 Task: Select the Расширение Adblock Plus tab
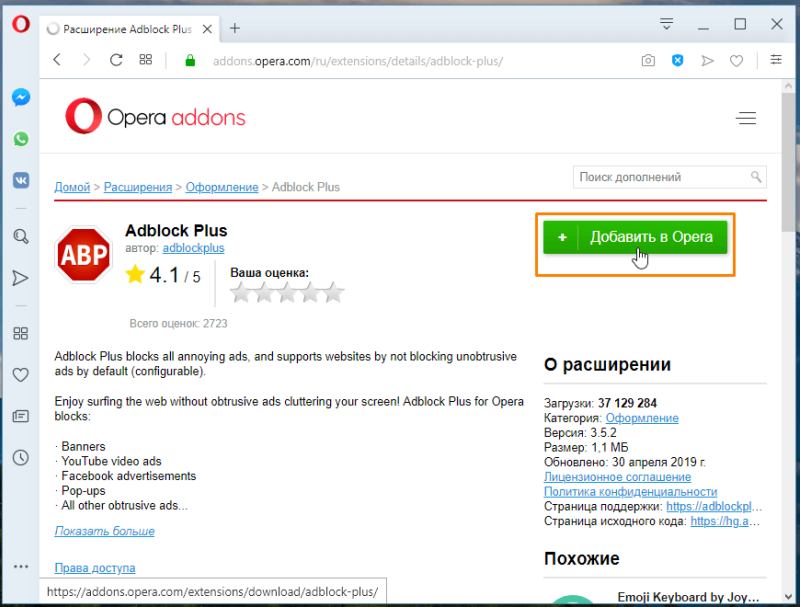pos(130,29)
